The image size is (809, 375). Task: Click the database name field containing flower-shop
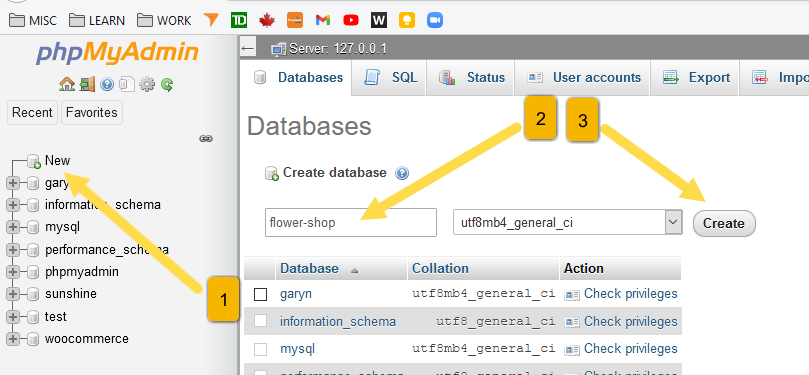[351, 222]
